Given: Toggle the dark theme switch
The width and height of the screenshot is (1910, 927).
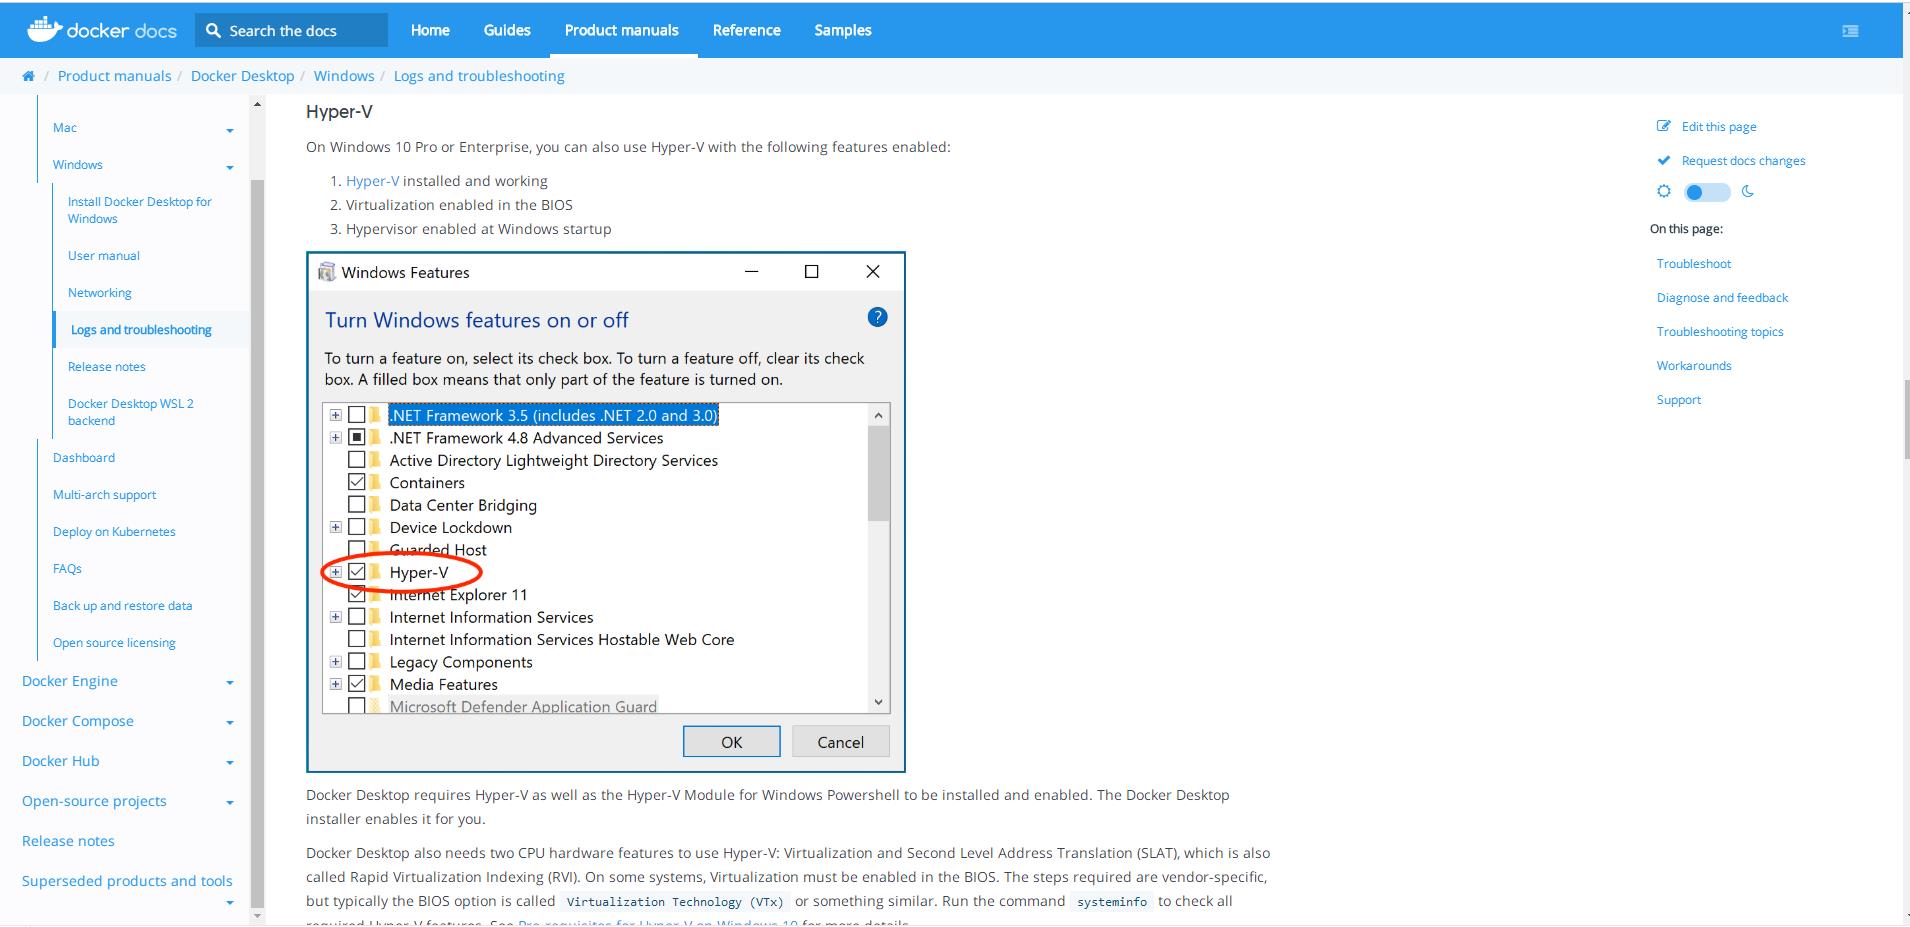Looking at the screenshot, I should (x=1706, y=192).
